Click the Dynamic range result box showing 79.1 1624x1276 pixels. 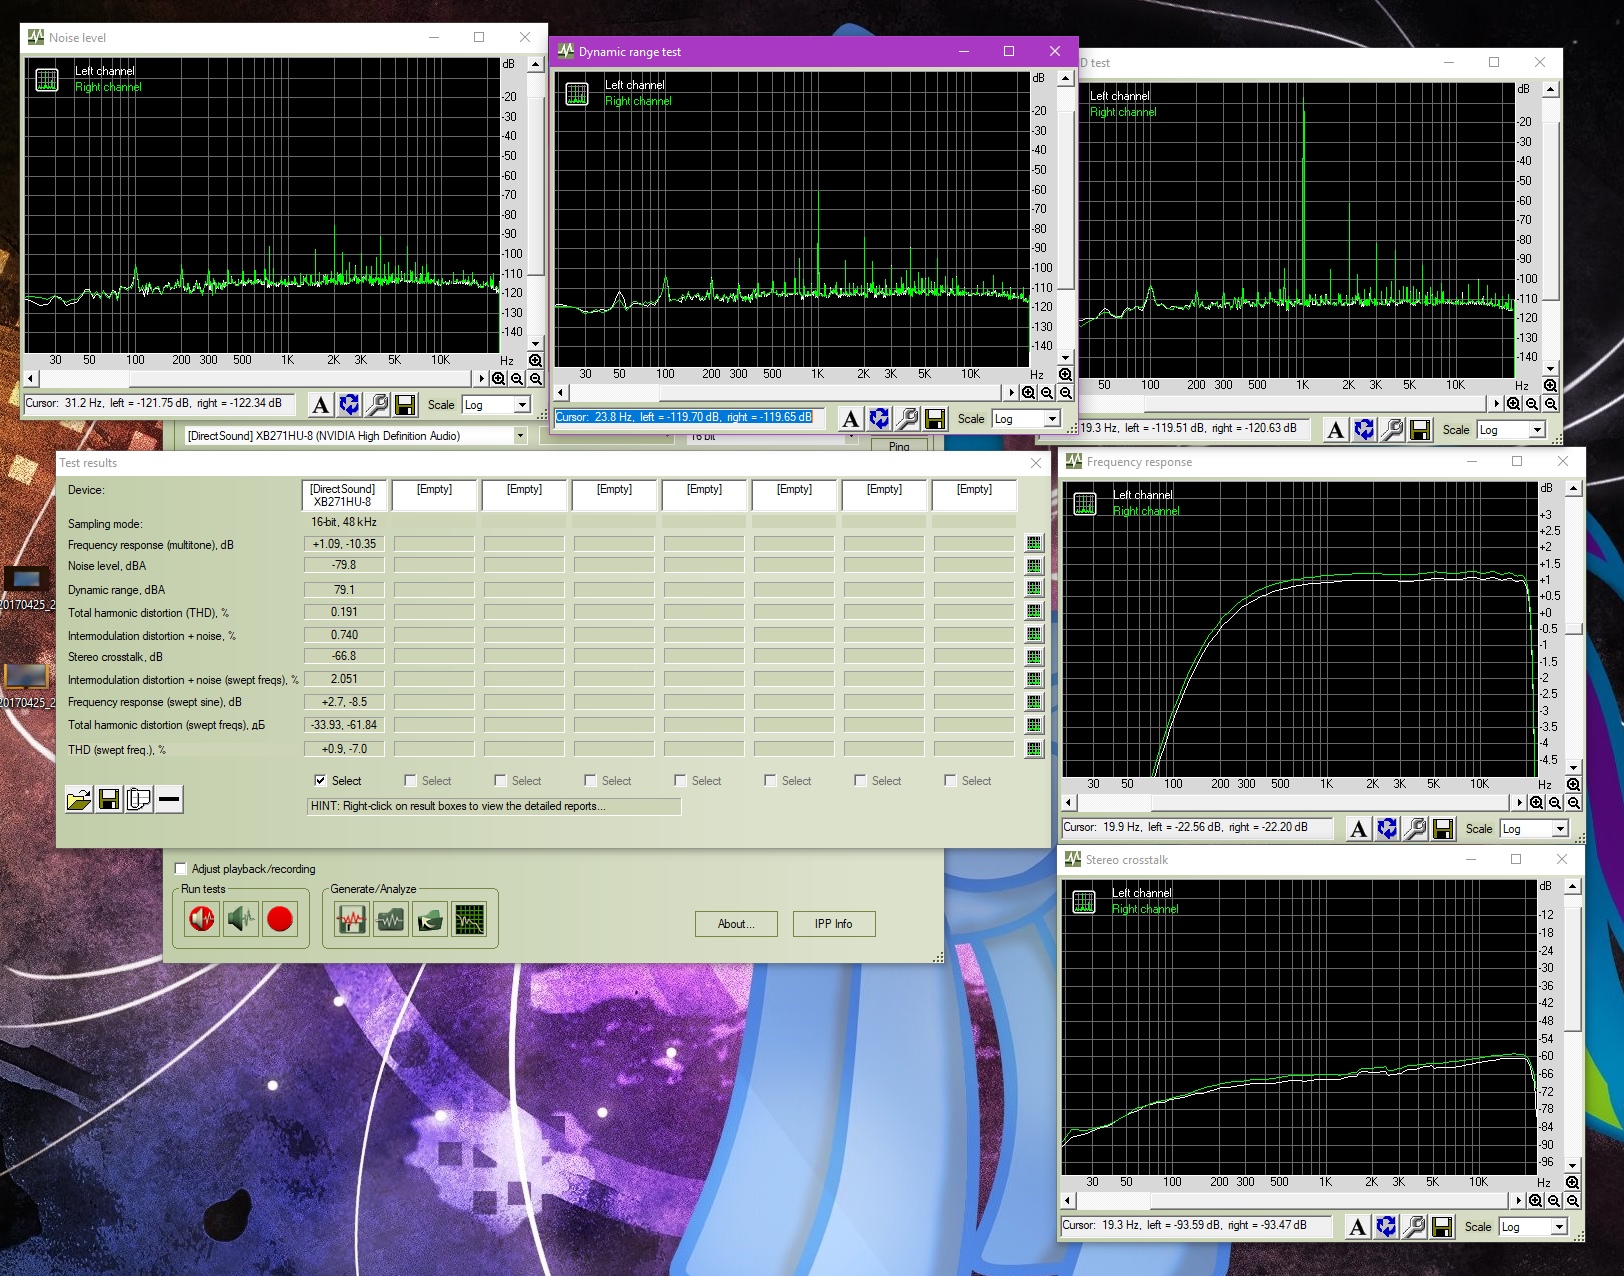tap(344, 590)
